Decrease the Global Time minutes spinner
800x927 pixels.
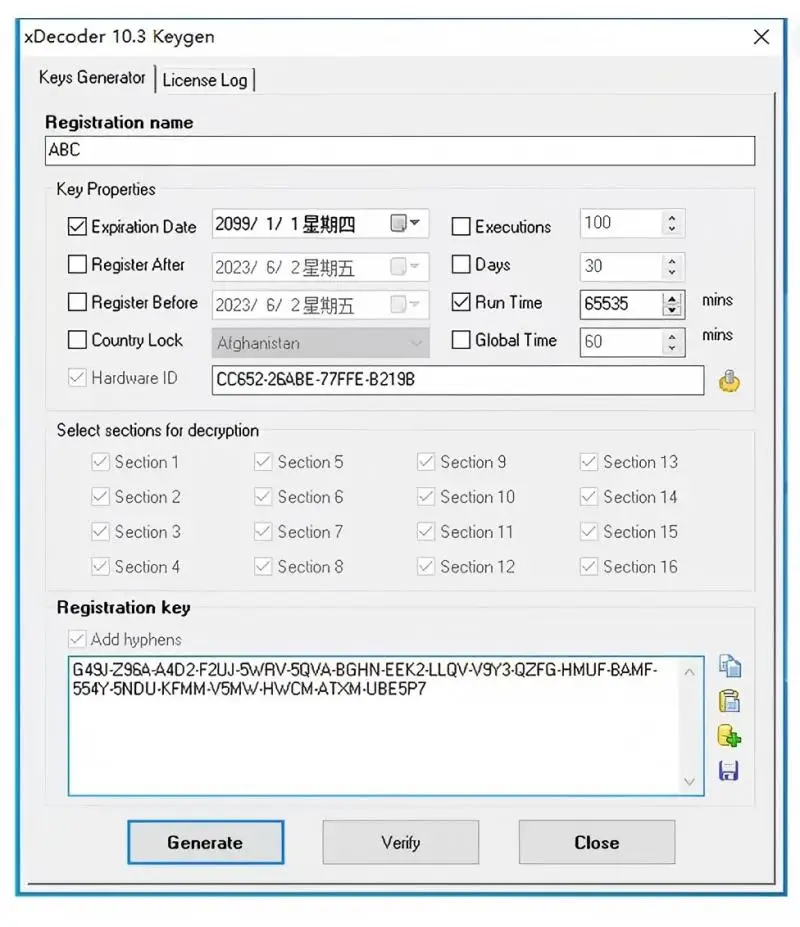(x=672, y=348)
